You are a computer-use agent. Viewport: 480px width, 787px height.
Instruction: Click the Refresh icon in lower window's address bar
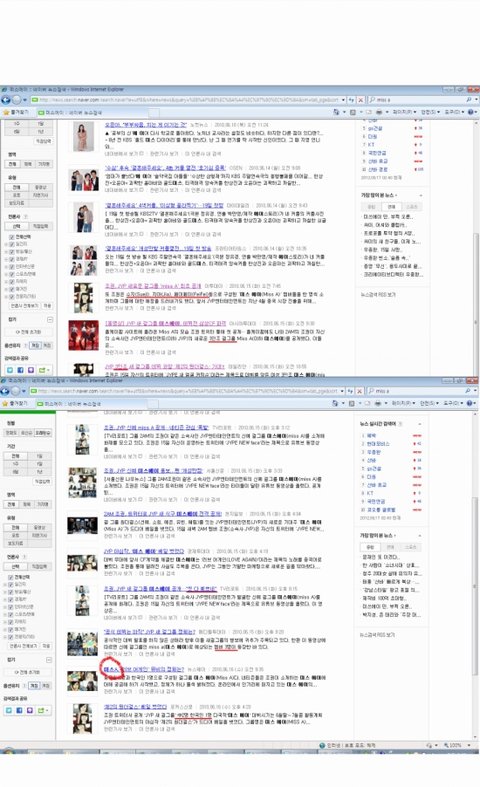click(351, 390)
